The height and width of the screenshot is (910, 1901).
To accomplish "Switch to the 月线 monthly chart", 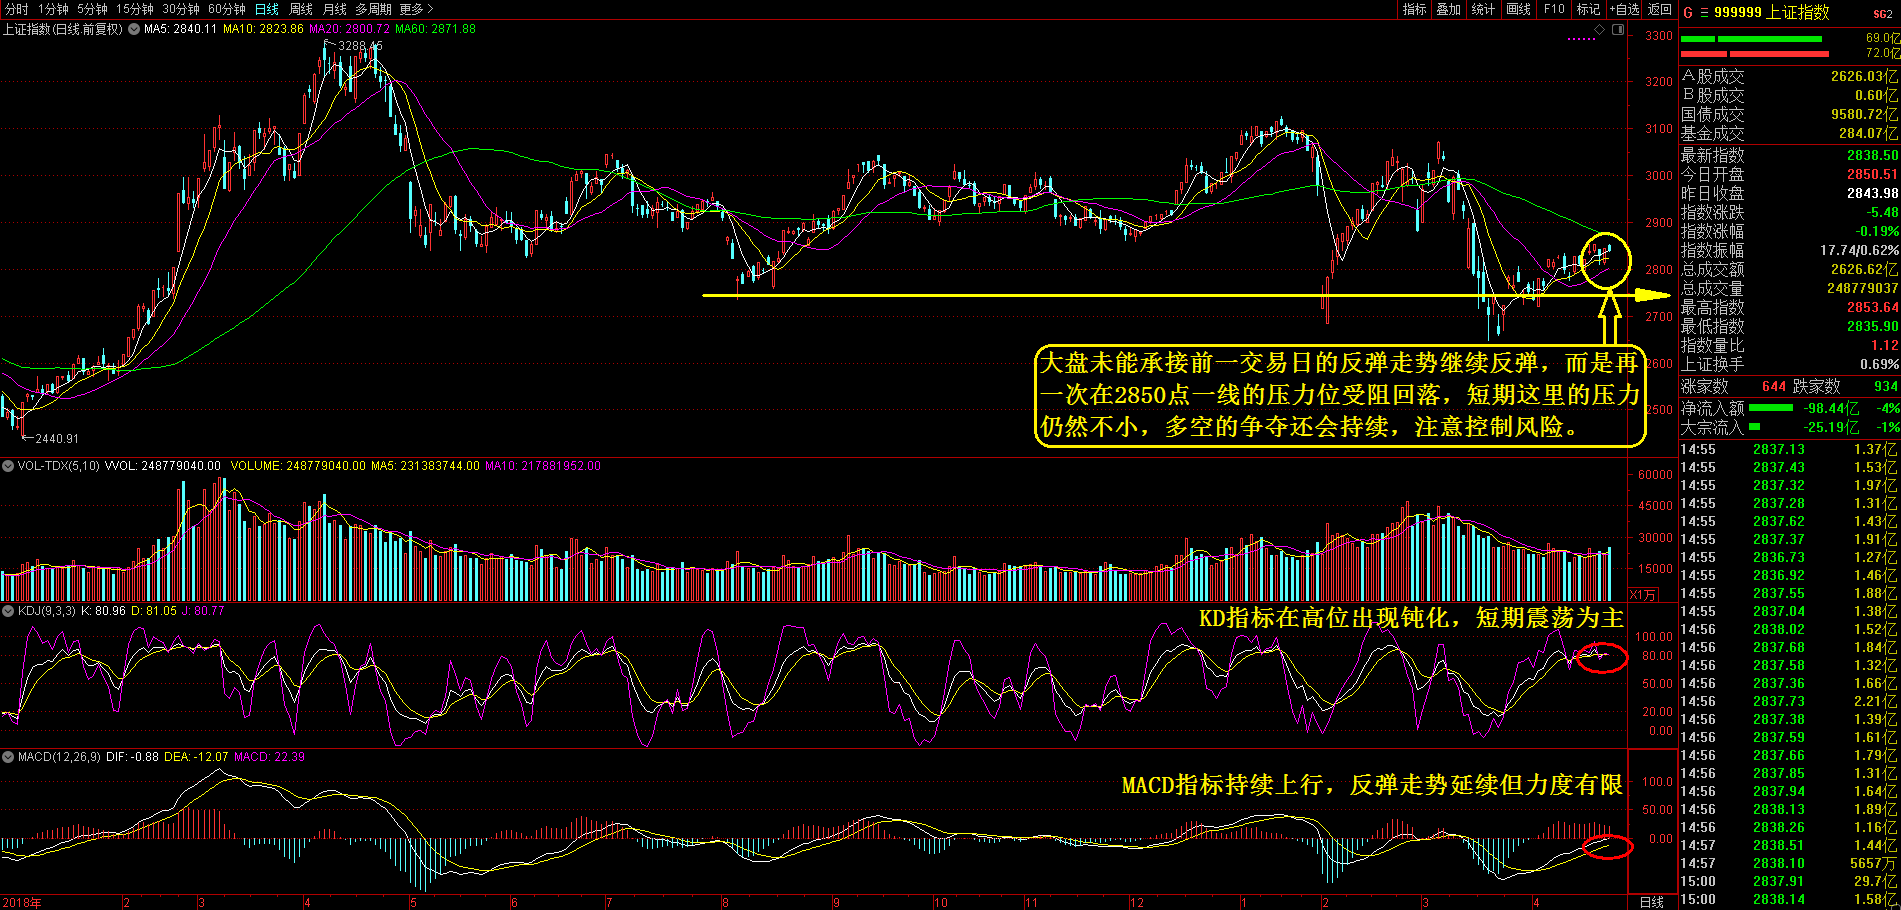I will 335,9.
